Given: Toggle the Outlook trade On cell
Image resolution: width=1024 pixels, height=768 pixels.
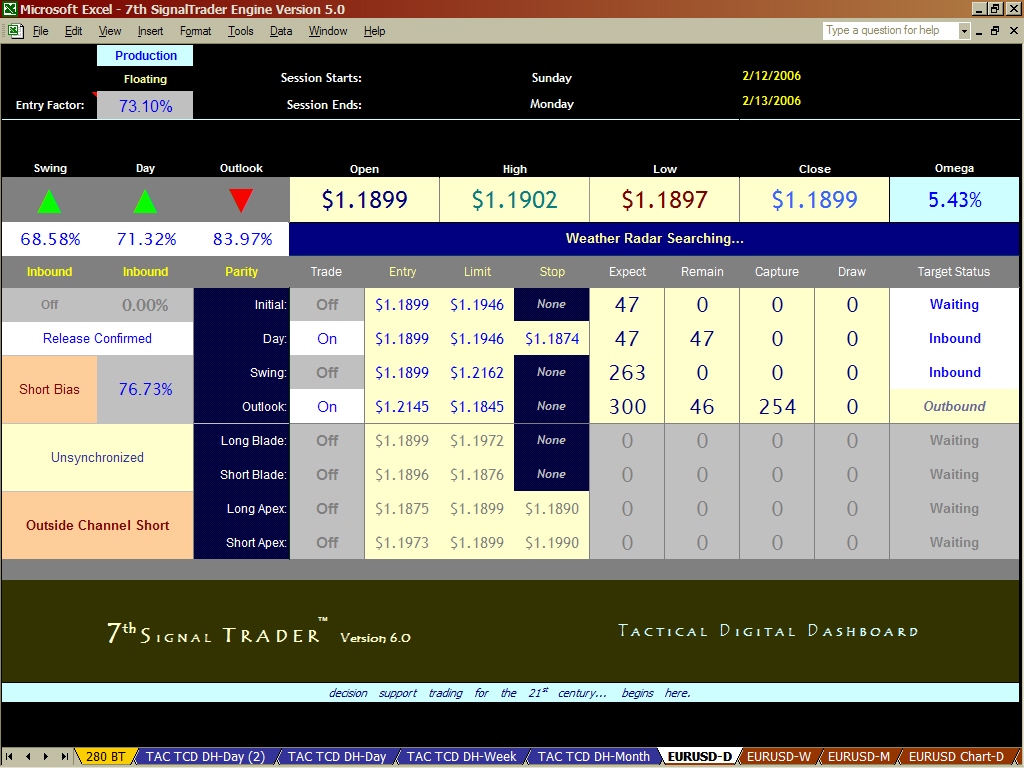Looking at the screenshot, I should point(327,406).
